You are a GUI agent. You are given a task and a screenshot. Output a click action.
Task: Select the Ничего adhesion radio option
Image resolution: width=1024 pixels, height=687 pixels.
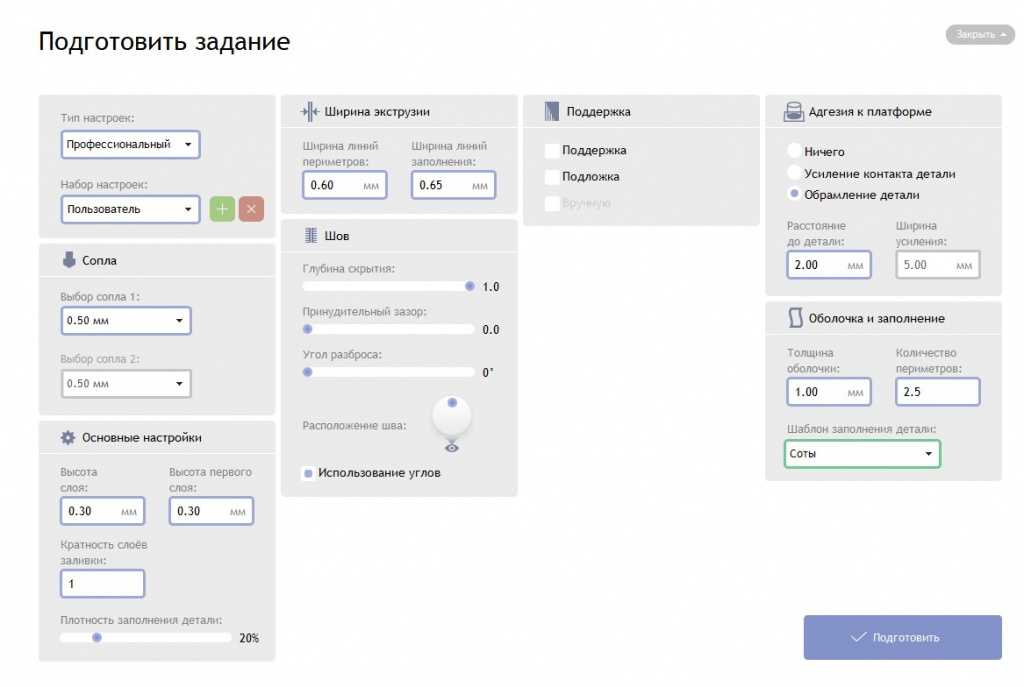tap(795, 152)
